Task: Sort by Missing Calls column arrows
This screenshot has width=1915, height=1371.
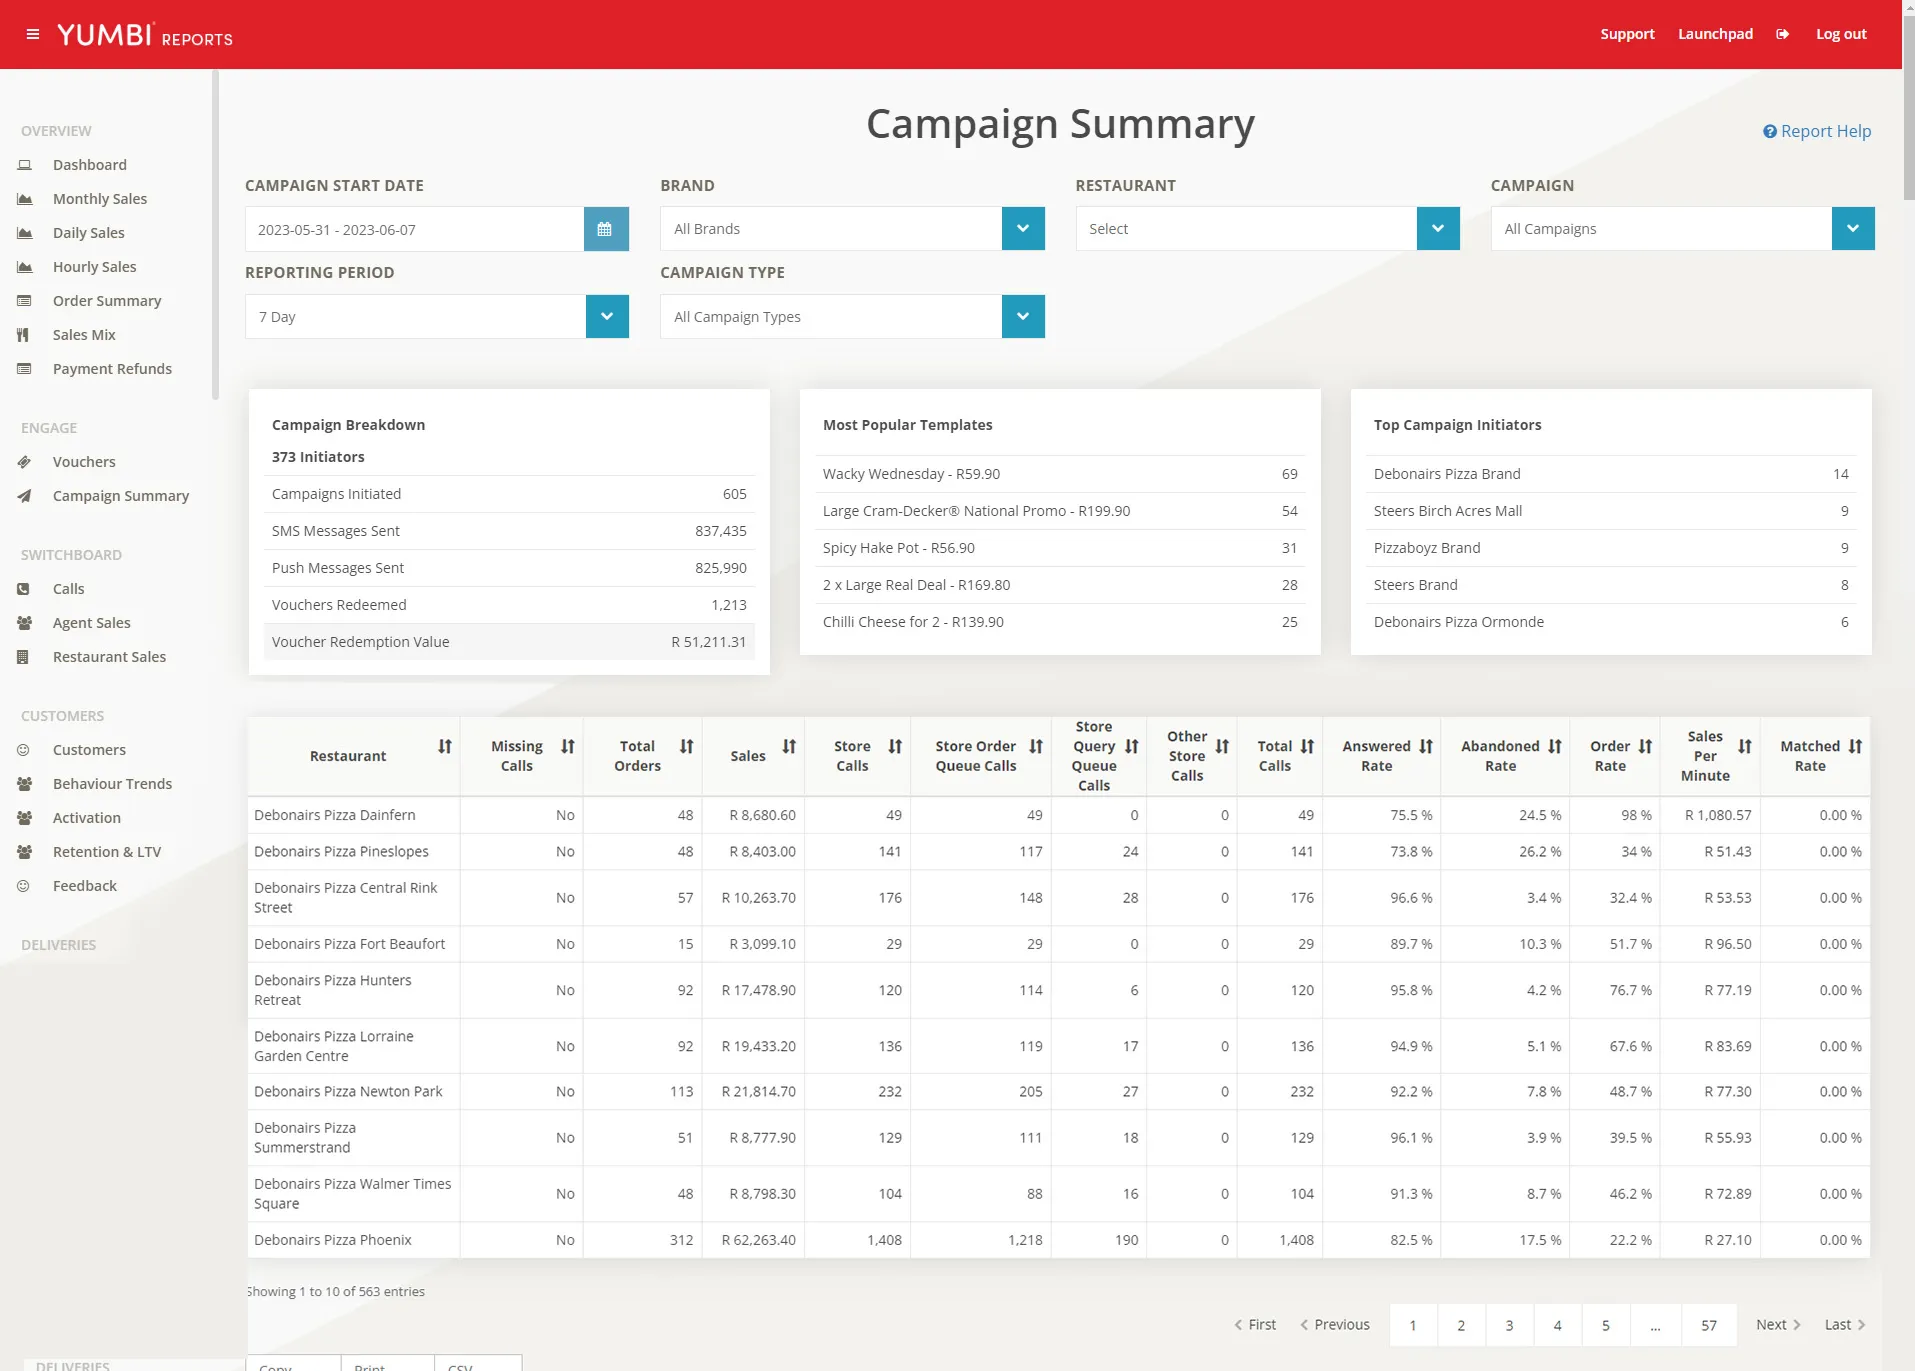Action: pyautogui.click(x=568, y=746)
